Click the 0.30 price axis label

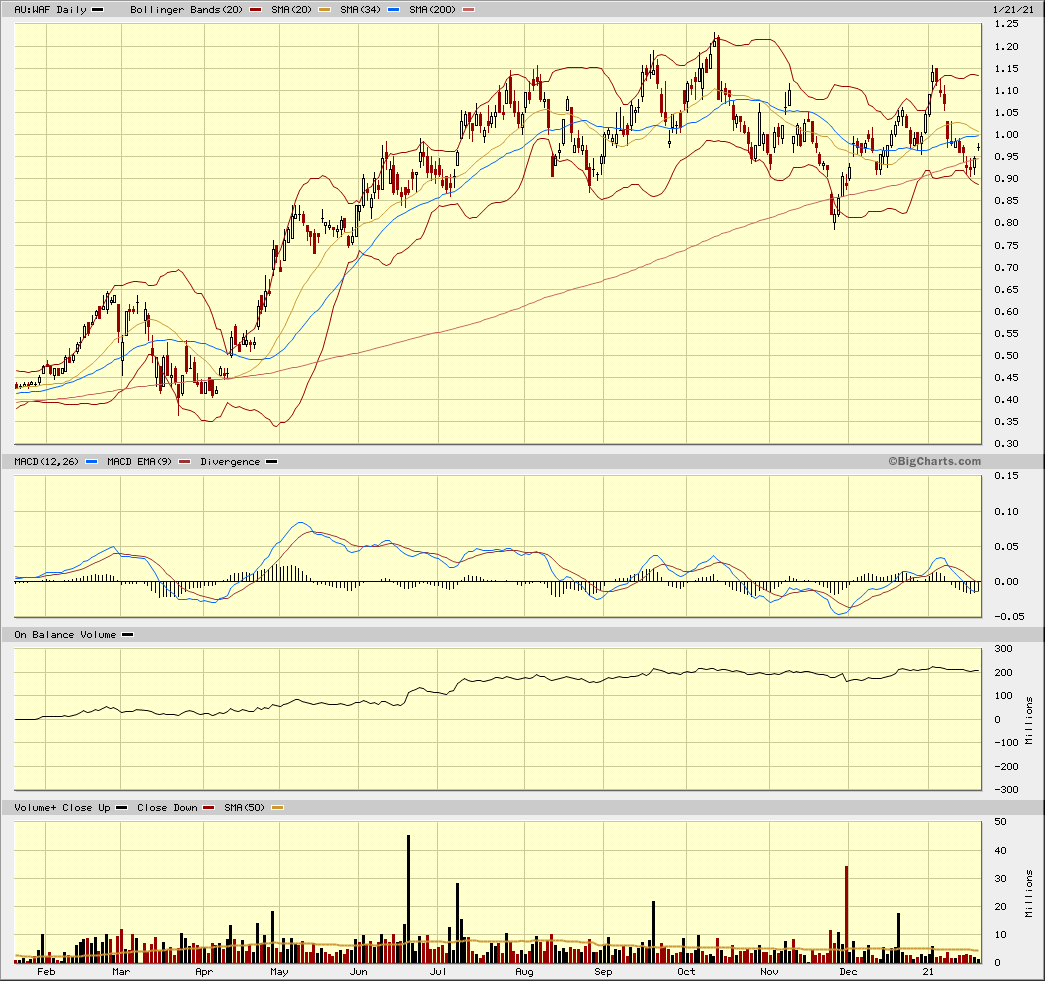1006,444
